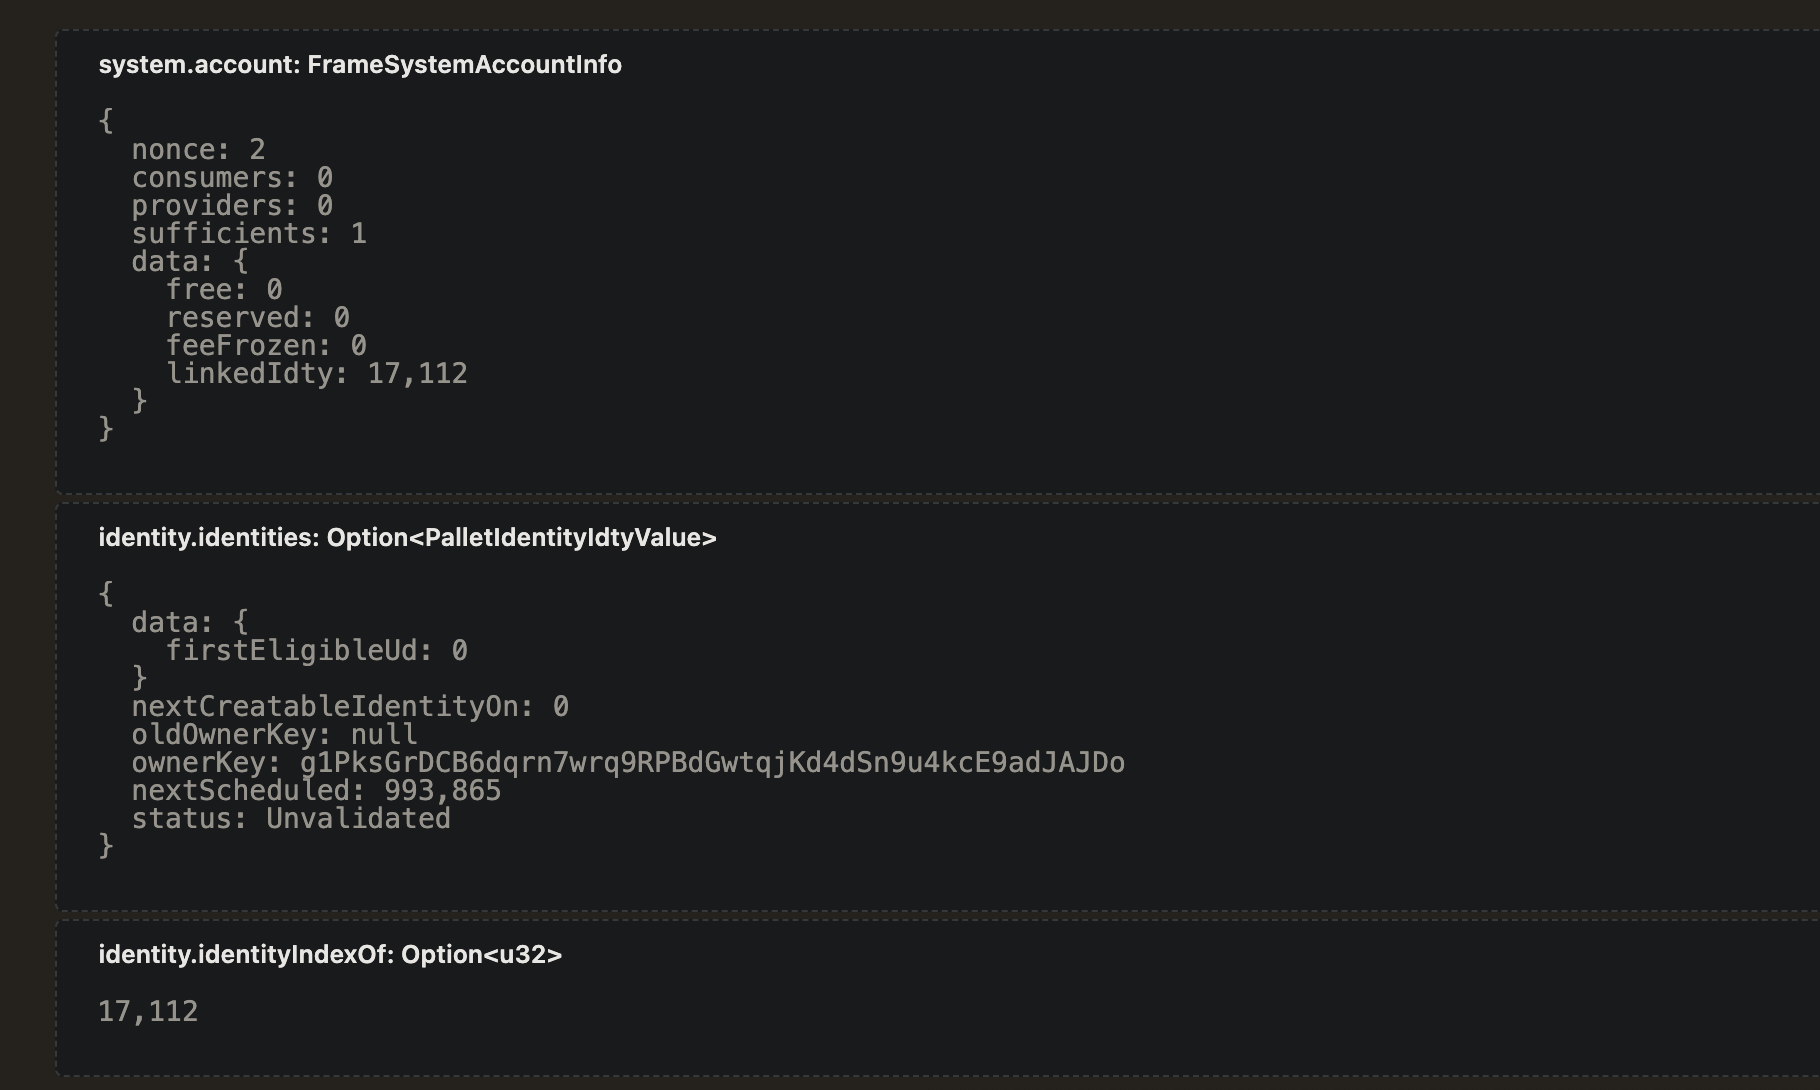The width and height of the screenshot is (1820, 1090).
Task: Click the ownerKey address value
Action: coord(712,763)
